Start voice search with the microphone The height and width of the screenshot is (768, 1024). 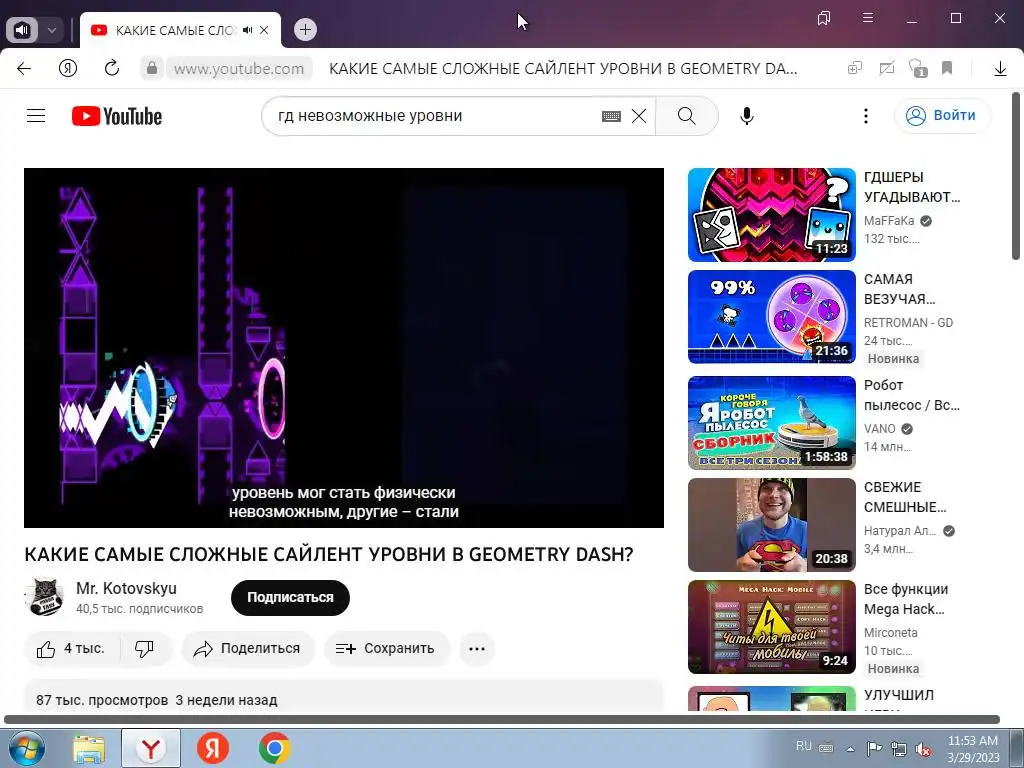[x=746, y=116]
